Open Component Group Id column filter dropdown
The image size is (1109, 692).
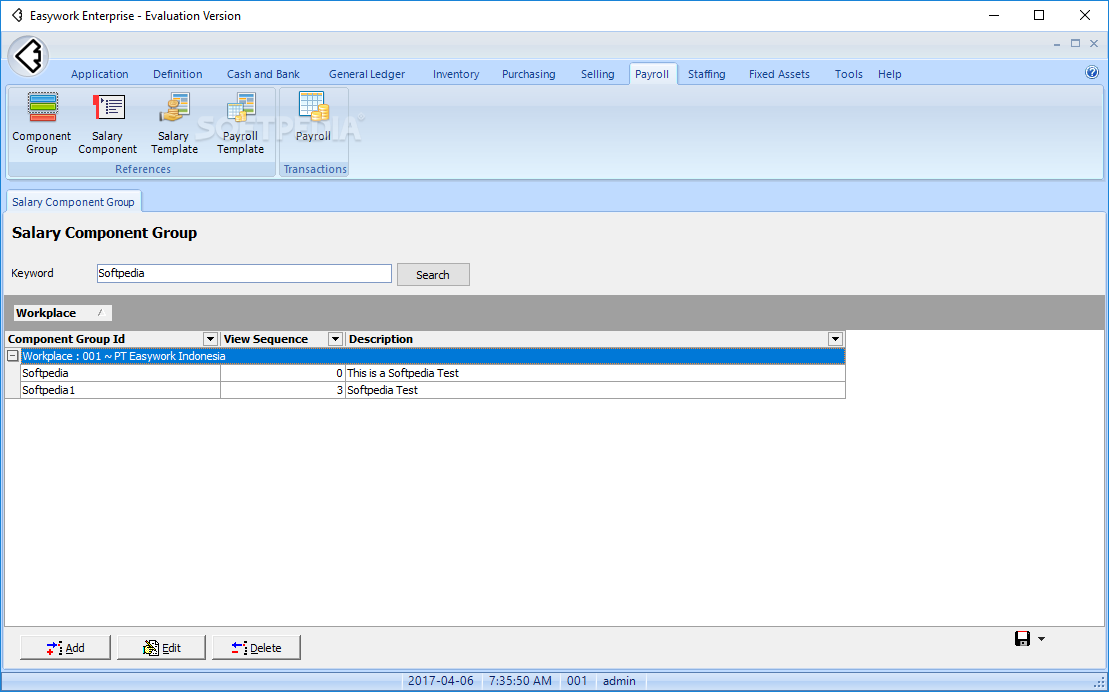pos(210,339)
